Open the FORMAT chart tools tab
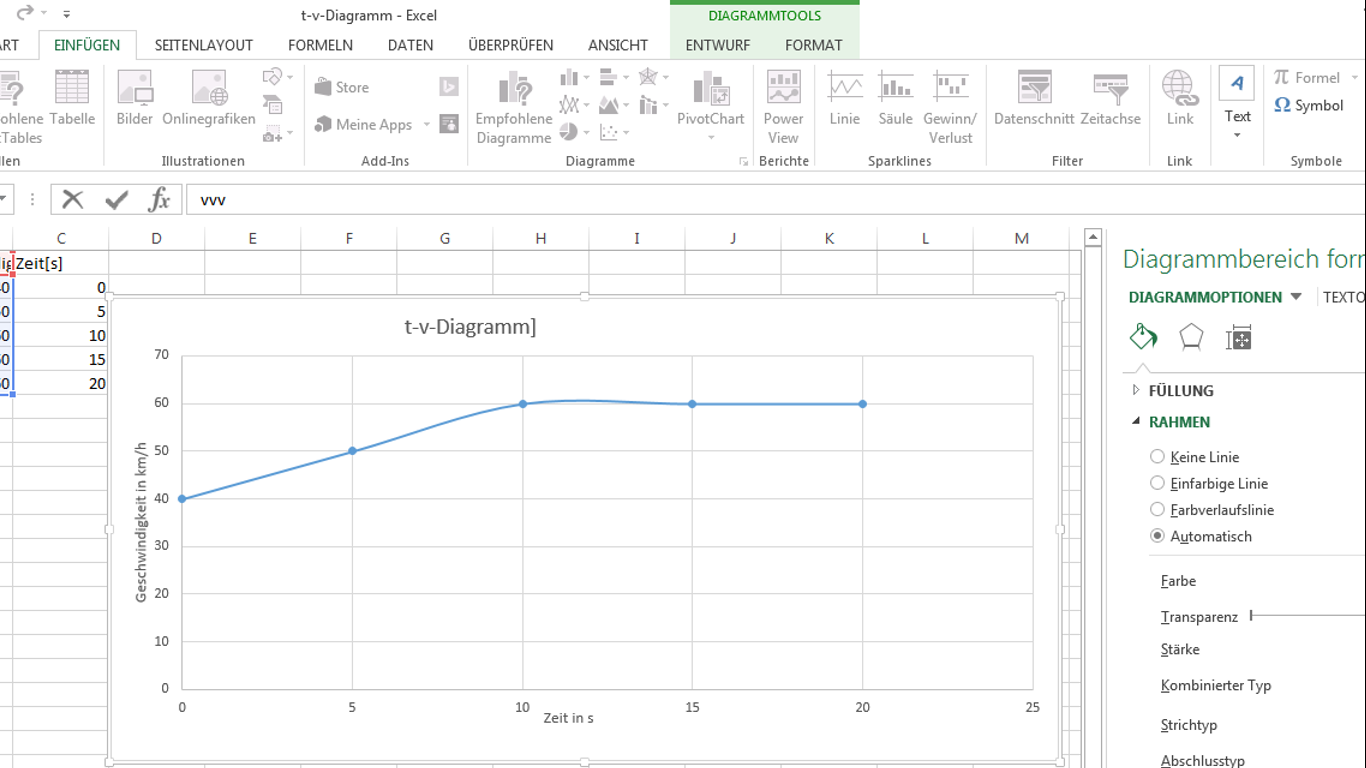This screenshot has width=1366, height=768. click(814, 45)
